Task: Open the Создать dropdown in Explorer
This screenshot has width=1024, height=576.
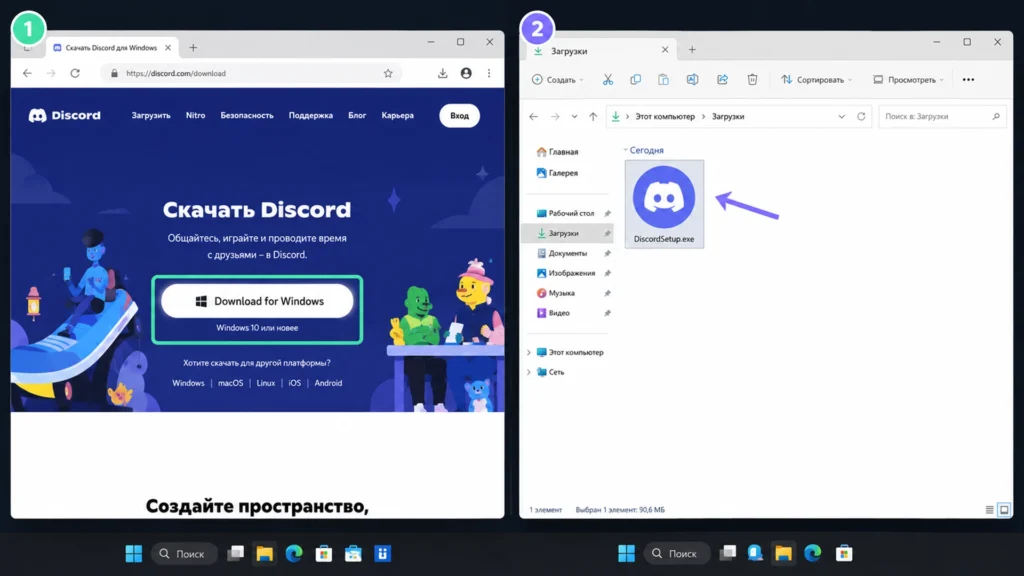Action: tap(558, 80)
